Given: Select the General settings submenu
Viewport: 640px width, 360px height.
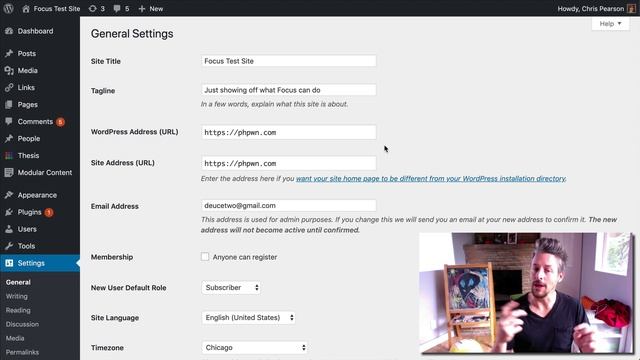Looking at the screenshot, I should (x=18, y=282).
